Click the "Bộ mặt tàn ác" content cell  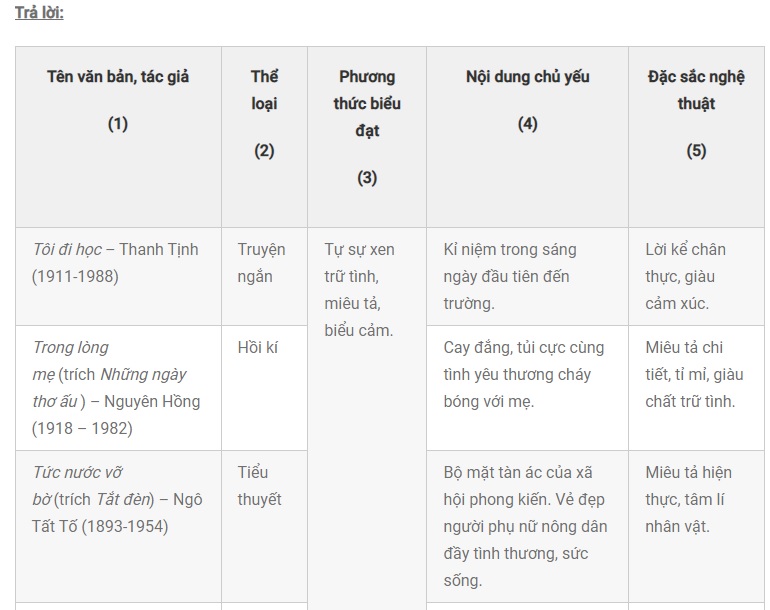[x=525, y=526]
